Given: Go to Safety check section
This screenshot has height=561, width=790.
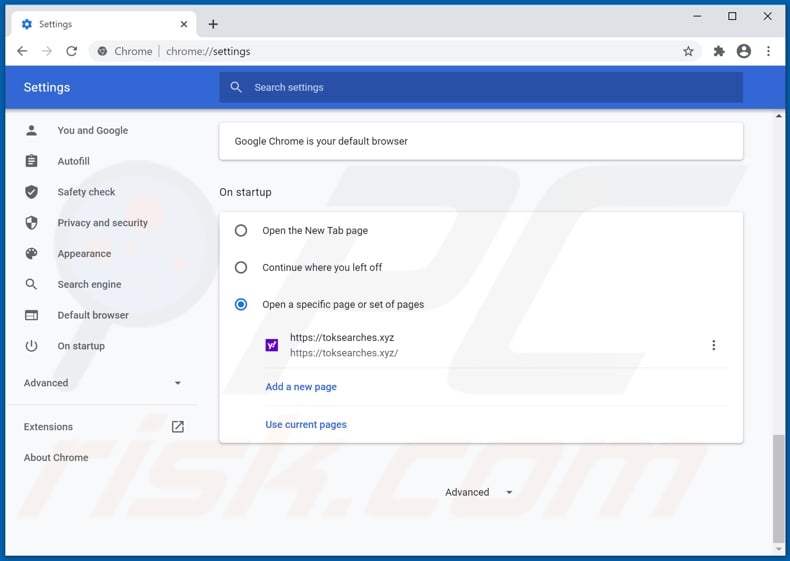Looking at the screenshot, I should pyautogui.click(x=86, y=192).
